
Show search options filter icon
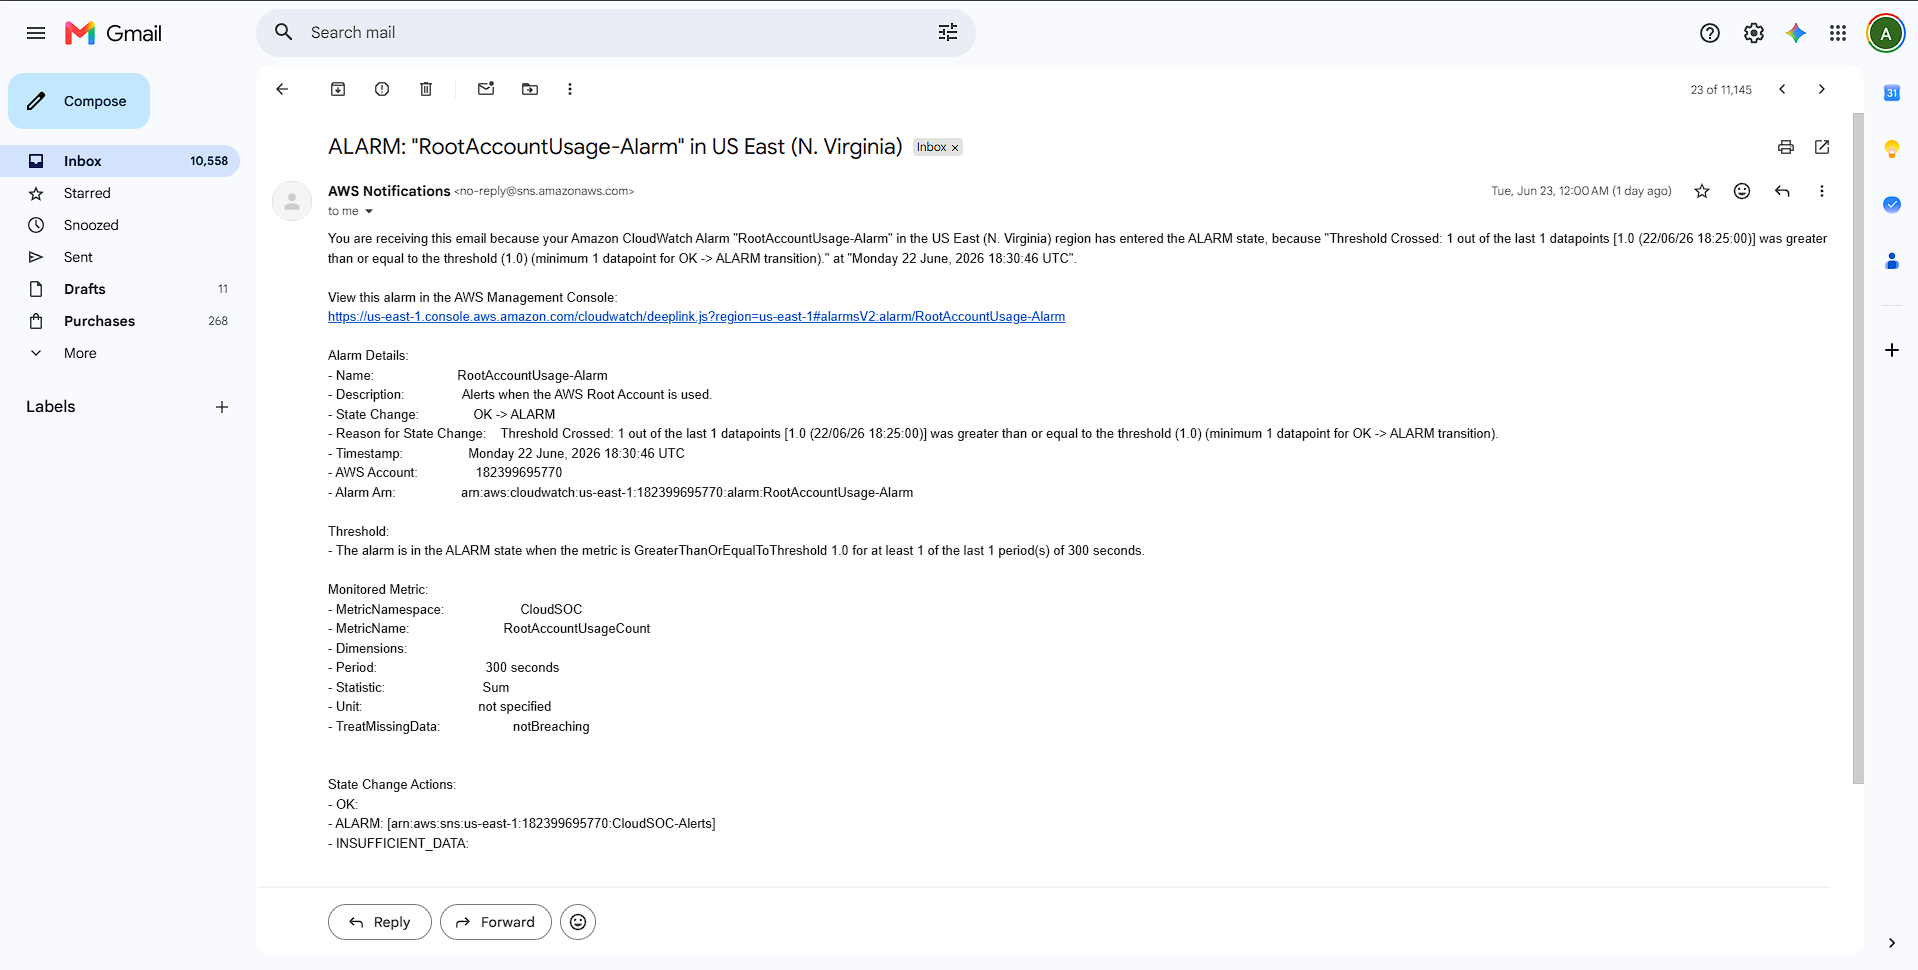948,33
